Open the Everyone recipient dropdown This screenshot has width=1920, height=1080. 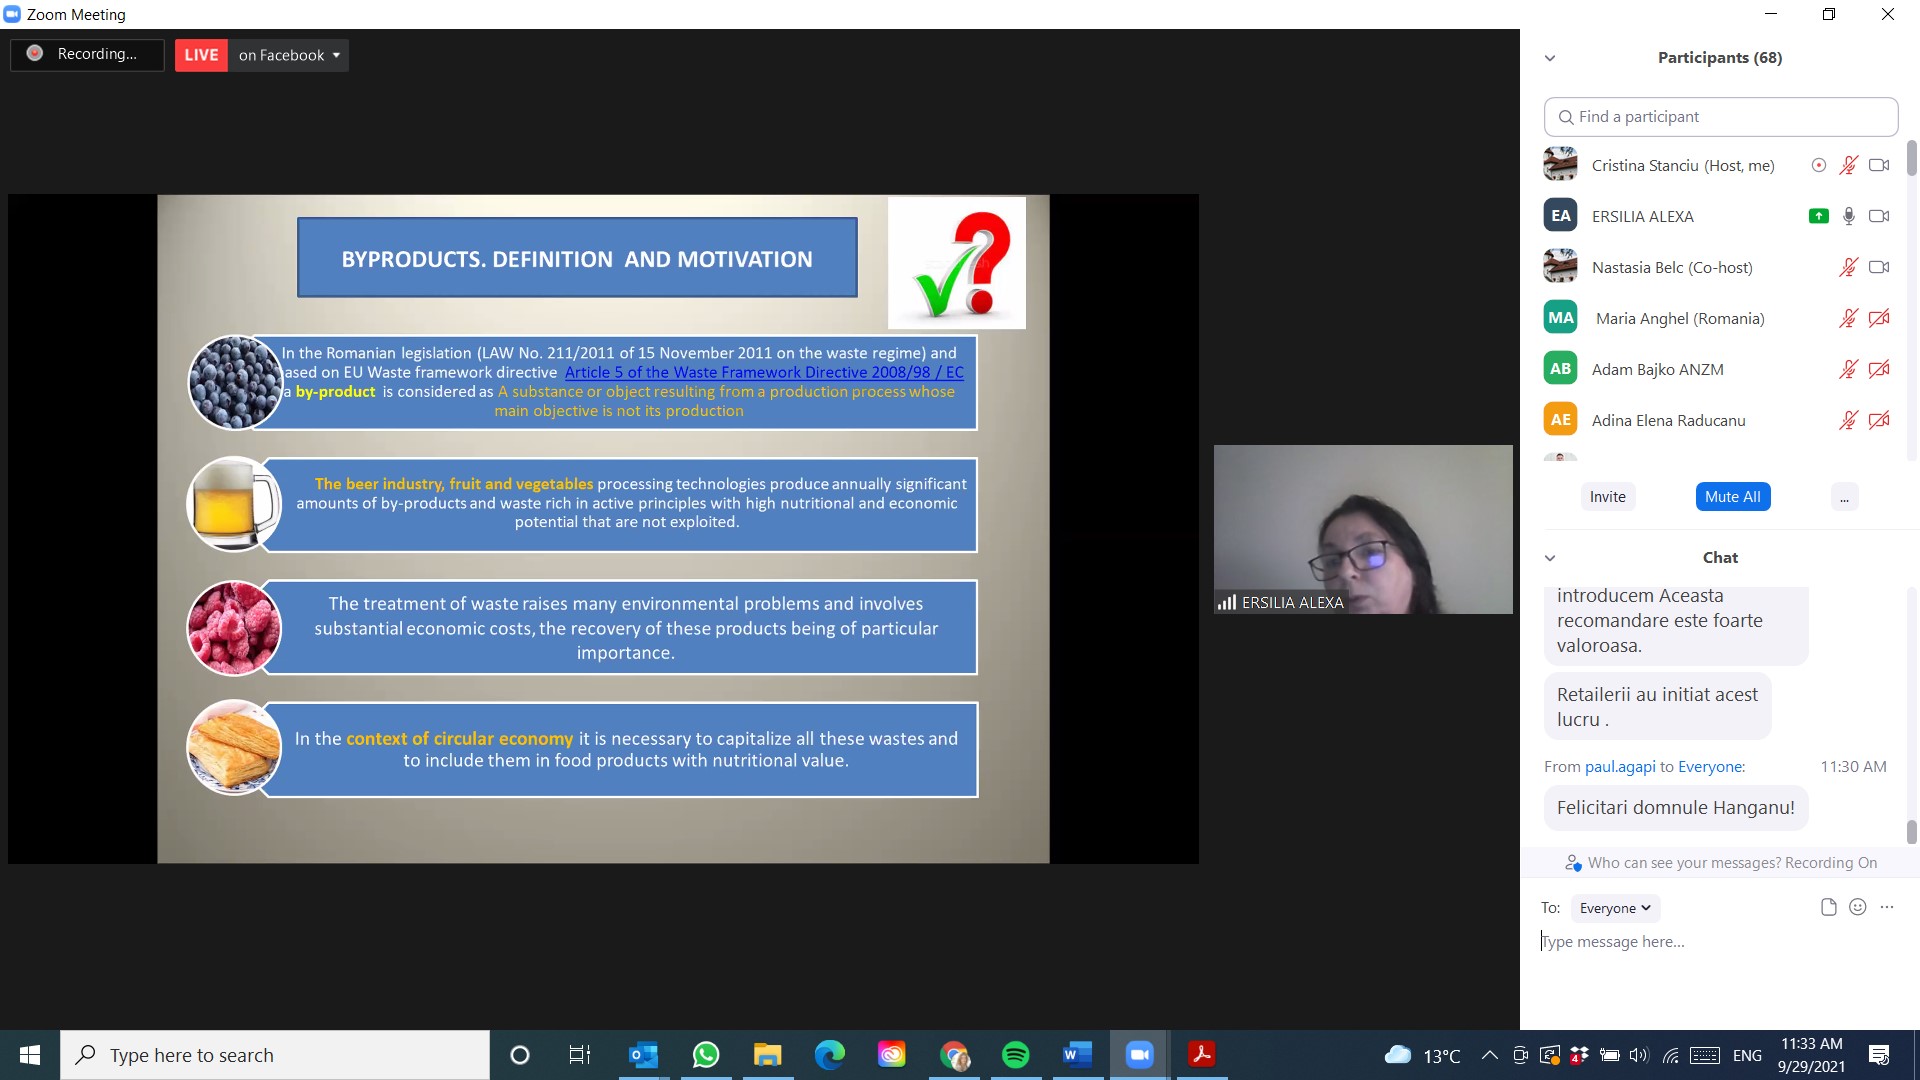(x=1614, y=908)
